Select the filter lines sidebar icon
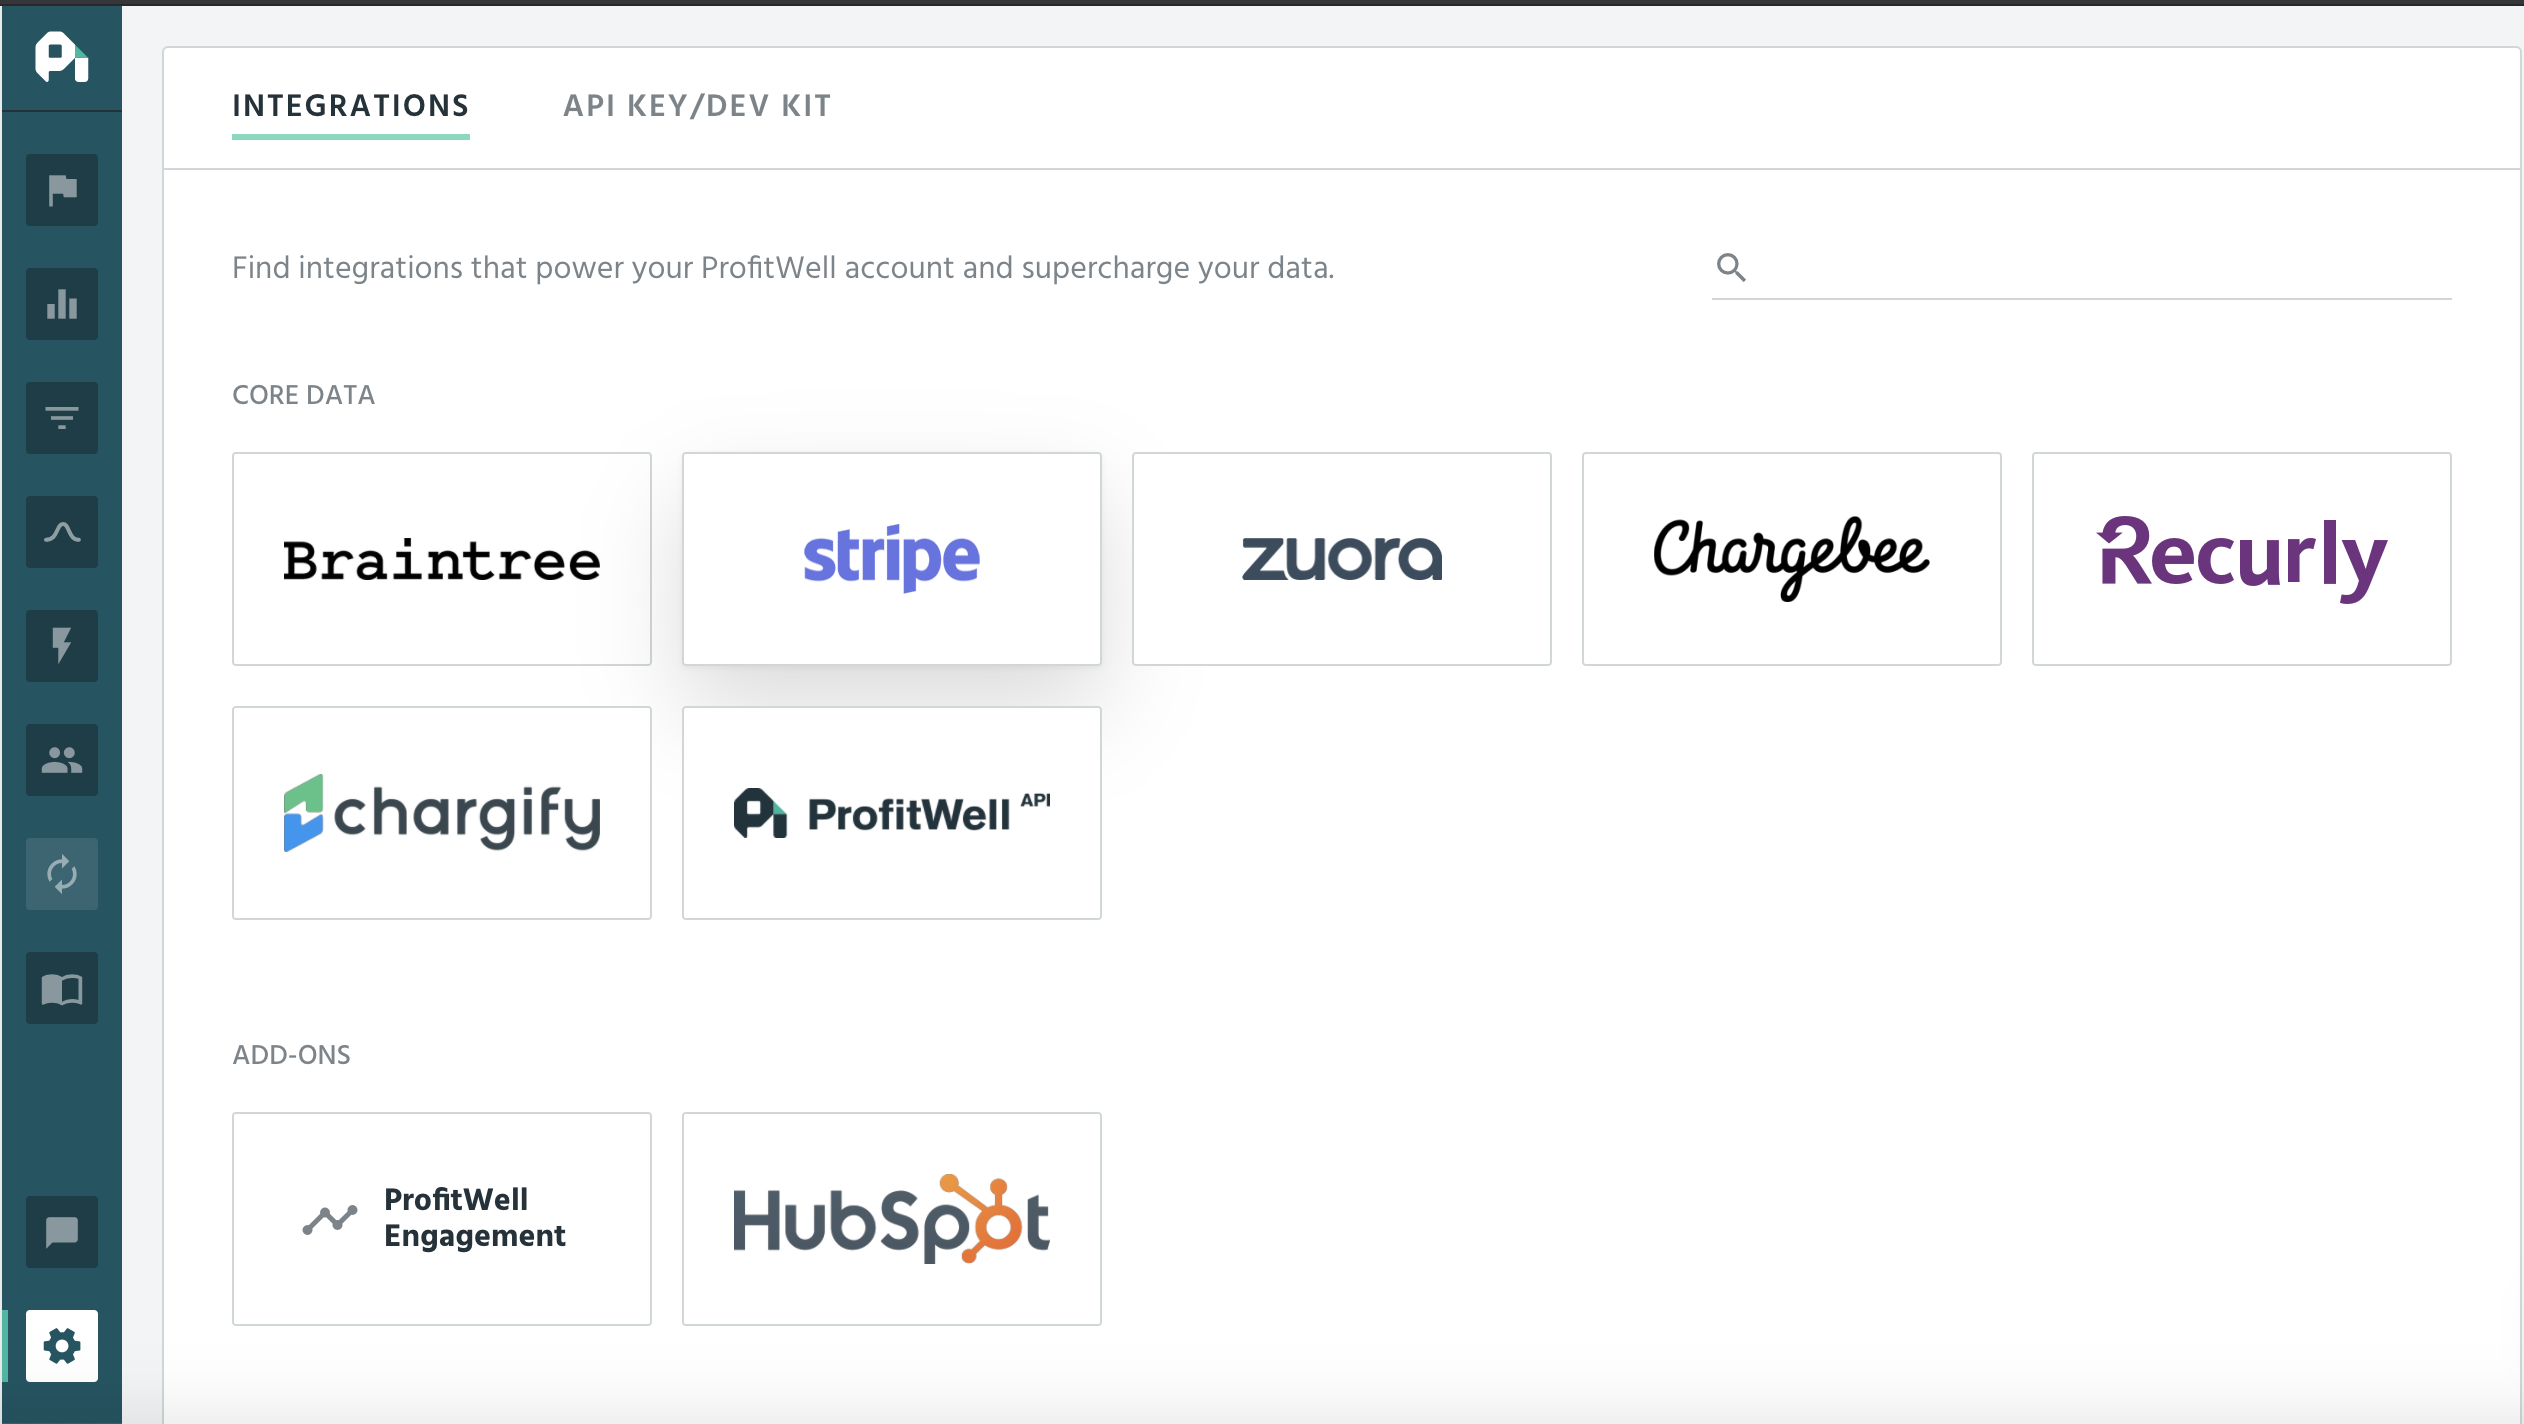 pyautogui.click(x=62, y=418)
